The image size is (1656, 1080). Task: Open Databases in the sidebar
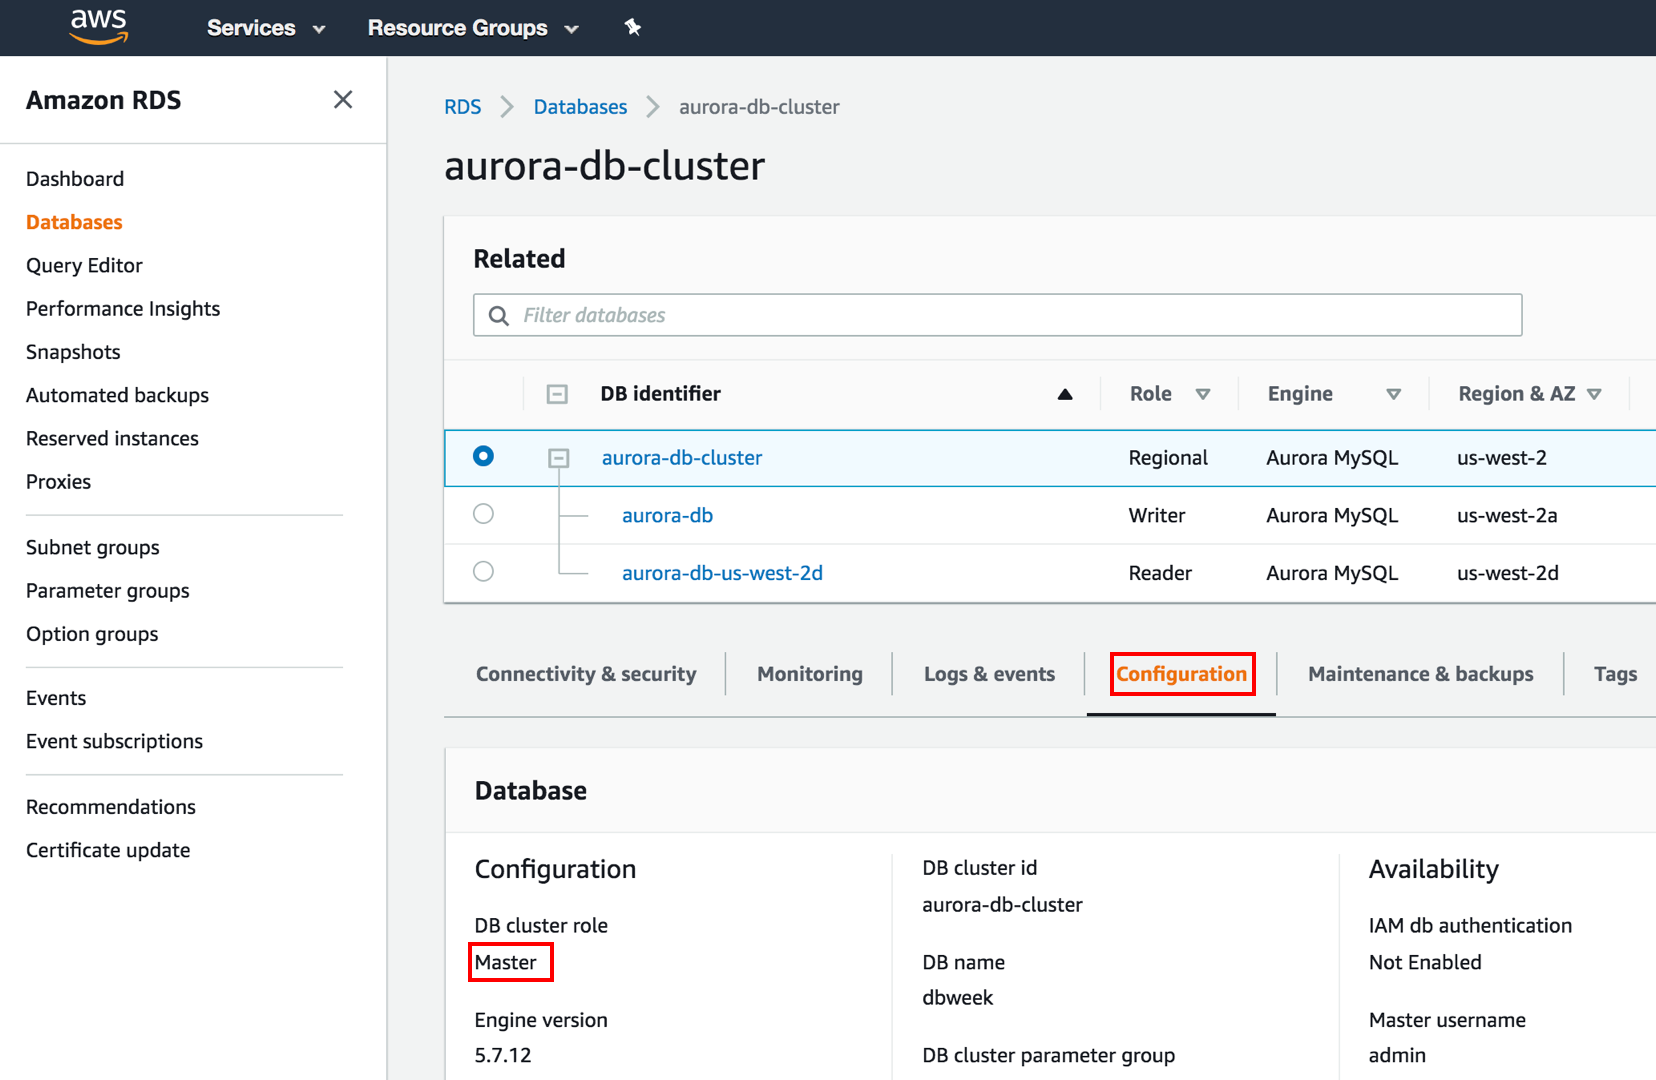coord(74,222)
